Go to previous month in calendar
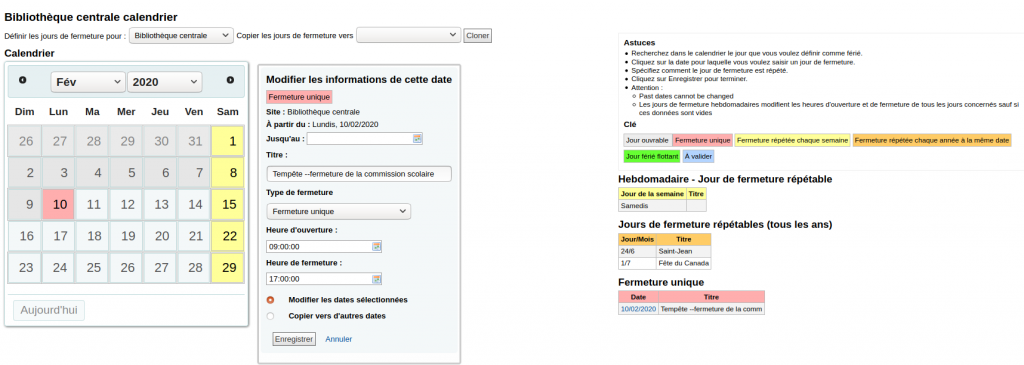The height and width of the screenshot is (365, 1024). 23,80
